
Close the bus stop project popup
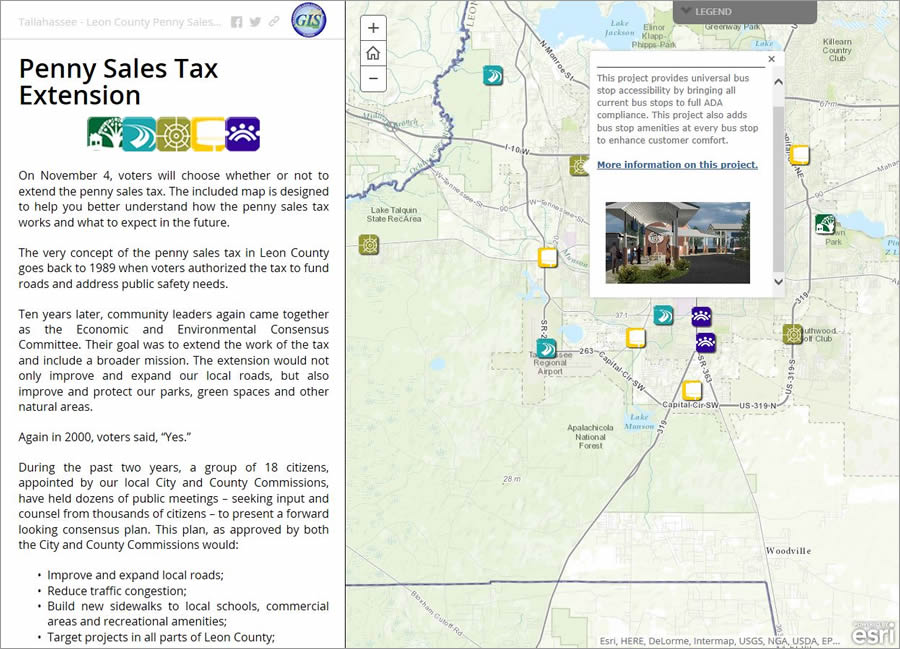point(771,59)
